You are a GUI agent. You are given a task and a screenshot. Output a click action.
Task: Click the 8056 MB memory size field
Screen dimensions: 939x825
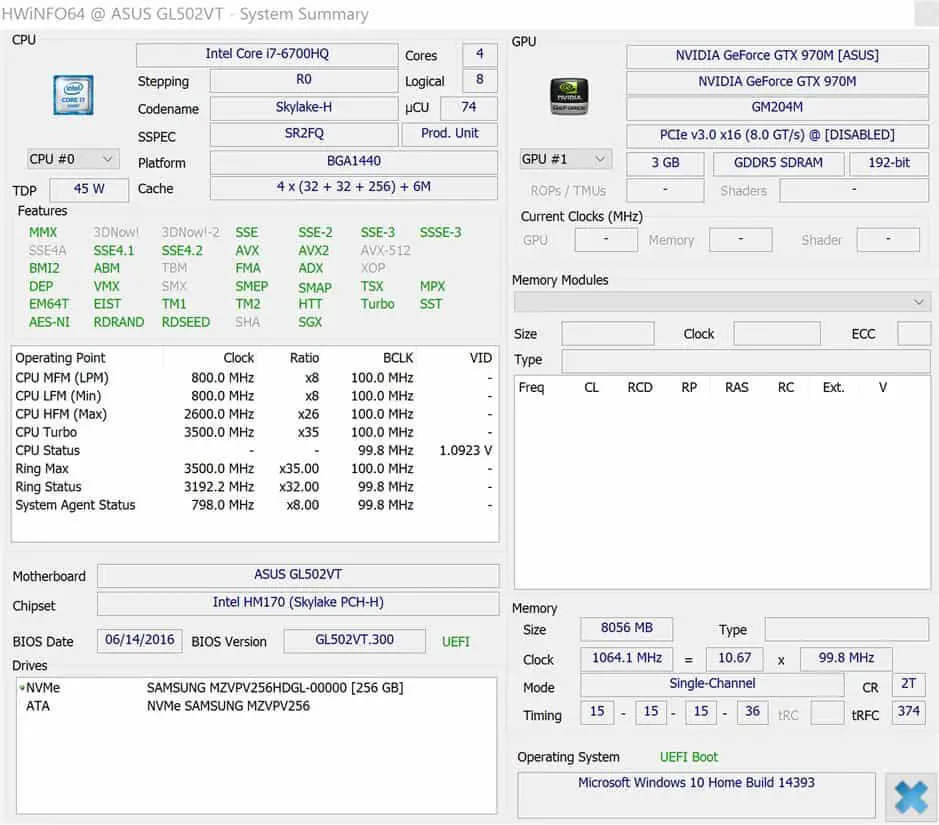point(626,628)
